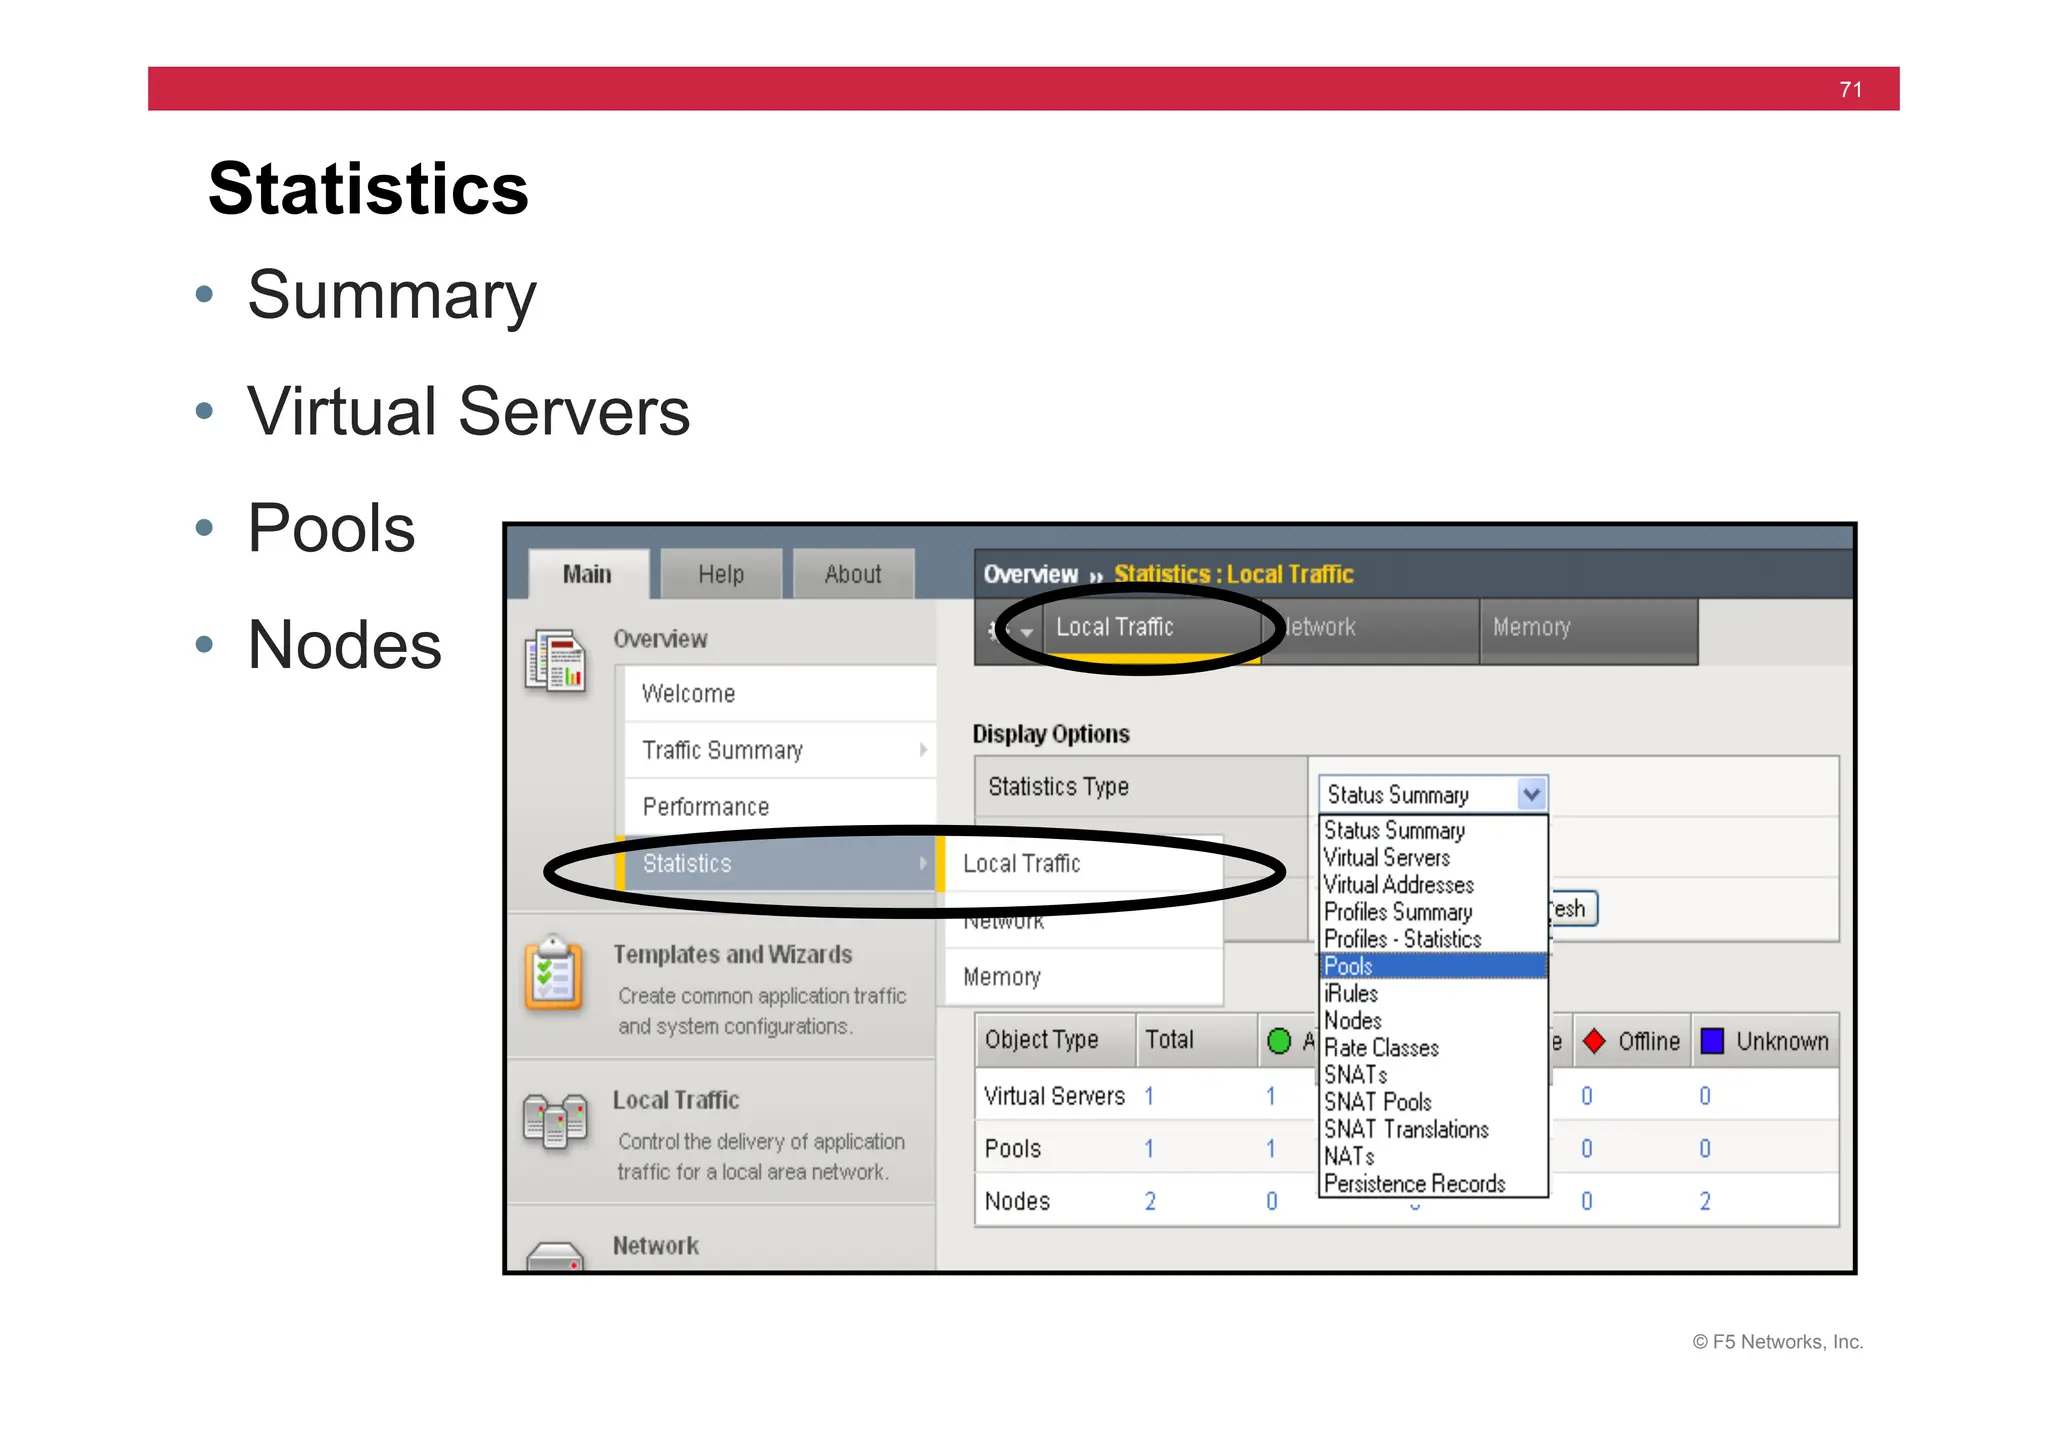This screenshot has height=1447, width=2048.
Task: Choose Memory in the Statistics flyout
Action: click(1084, 977)
